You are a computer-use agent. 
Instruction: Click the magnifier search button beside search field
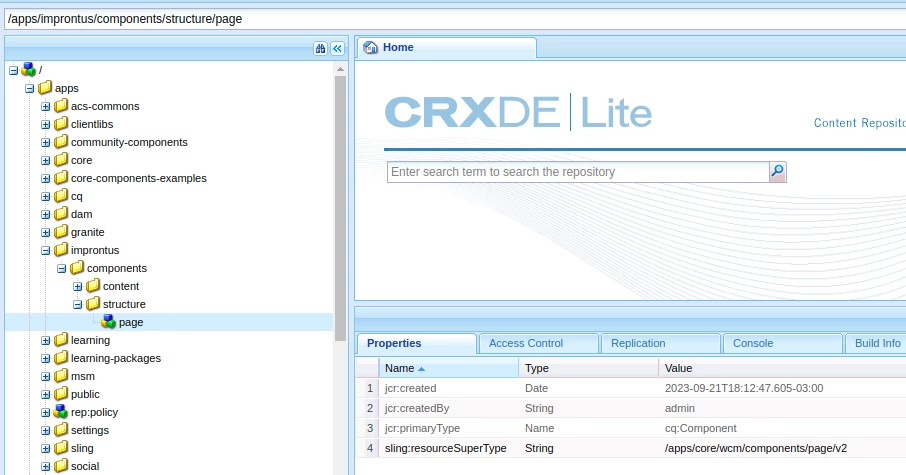[778, 172]
